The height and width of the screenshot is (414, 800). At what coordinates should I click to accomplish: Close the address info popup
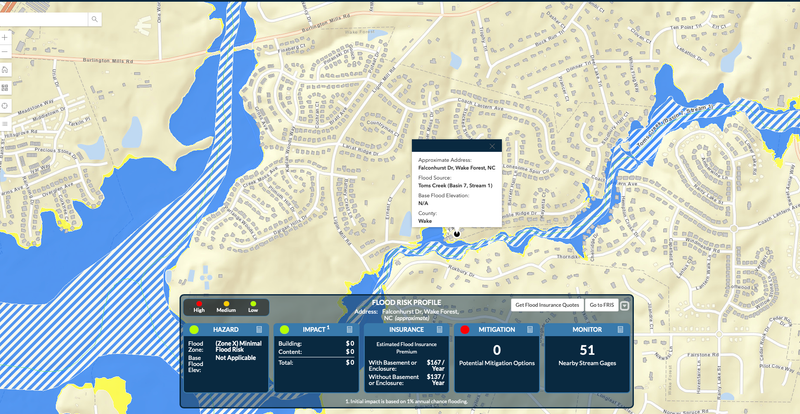coord(492,146)
